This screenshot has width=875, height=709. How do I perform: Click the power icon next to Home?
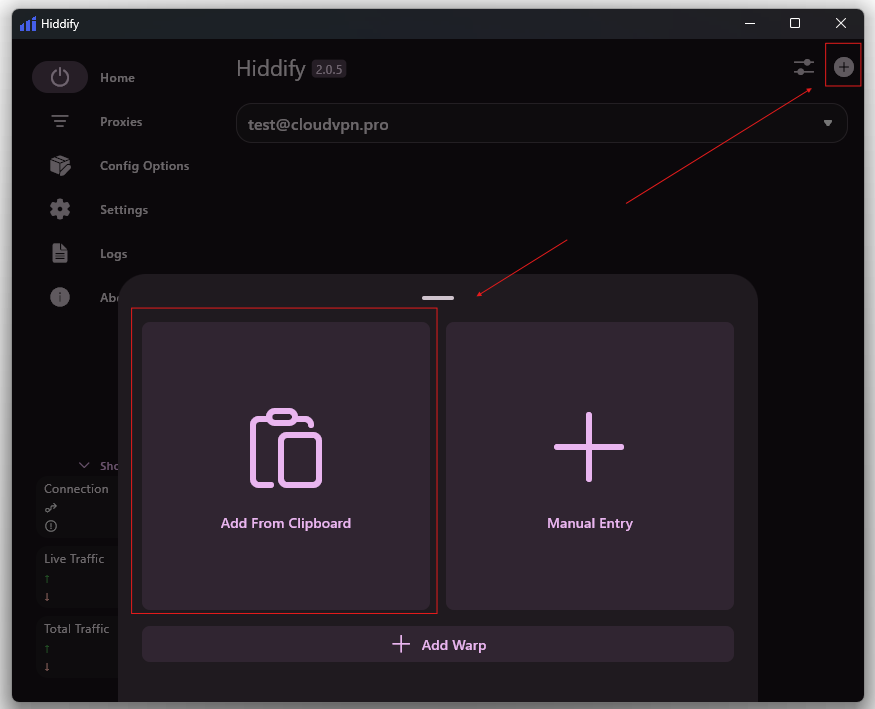tap(60, 77)
